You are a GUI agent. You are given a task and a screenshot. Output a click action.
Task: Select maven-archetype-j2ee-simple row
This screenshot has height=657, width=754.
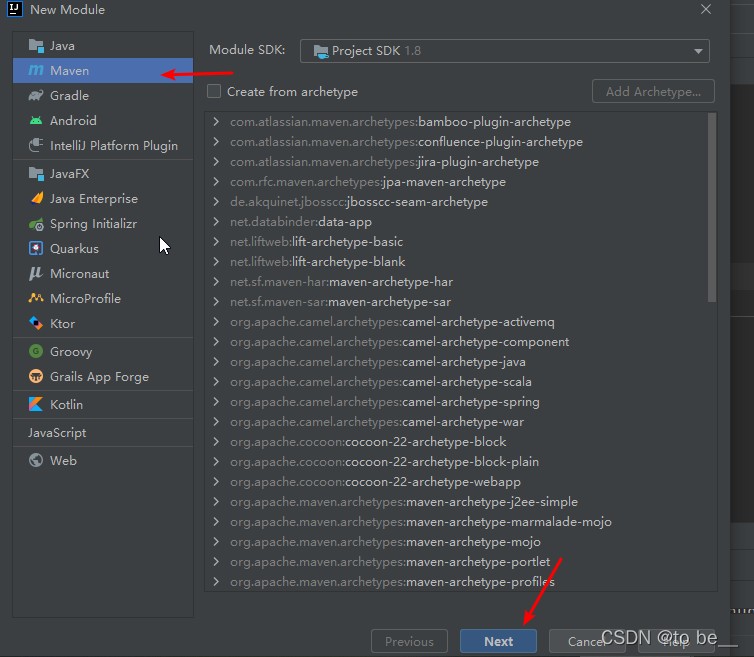tap(456, 502)
